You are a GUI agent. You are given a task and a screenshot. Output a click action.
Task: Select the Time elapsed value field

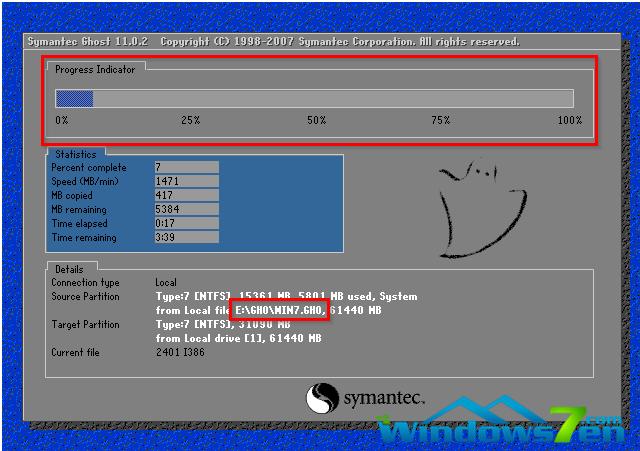[186, 224]
